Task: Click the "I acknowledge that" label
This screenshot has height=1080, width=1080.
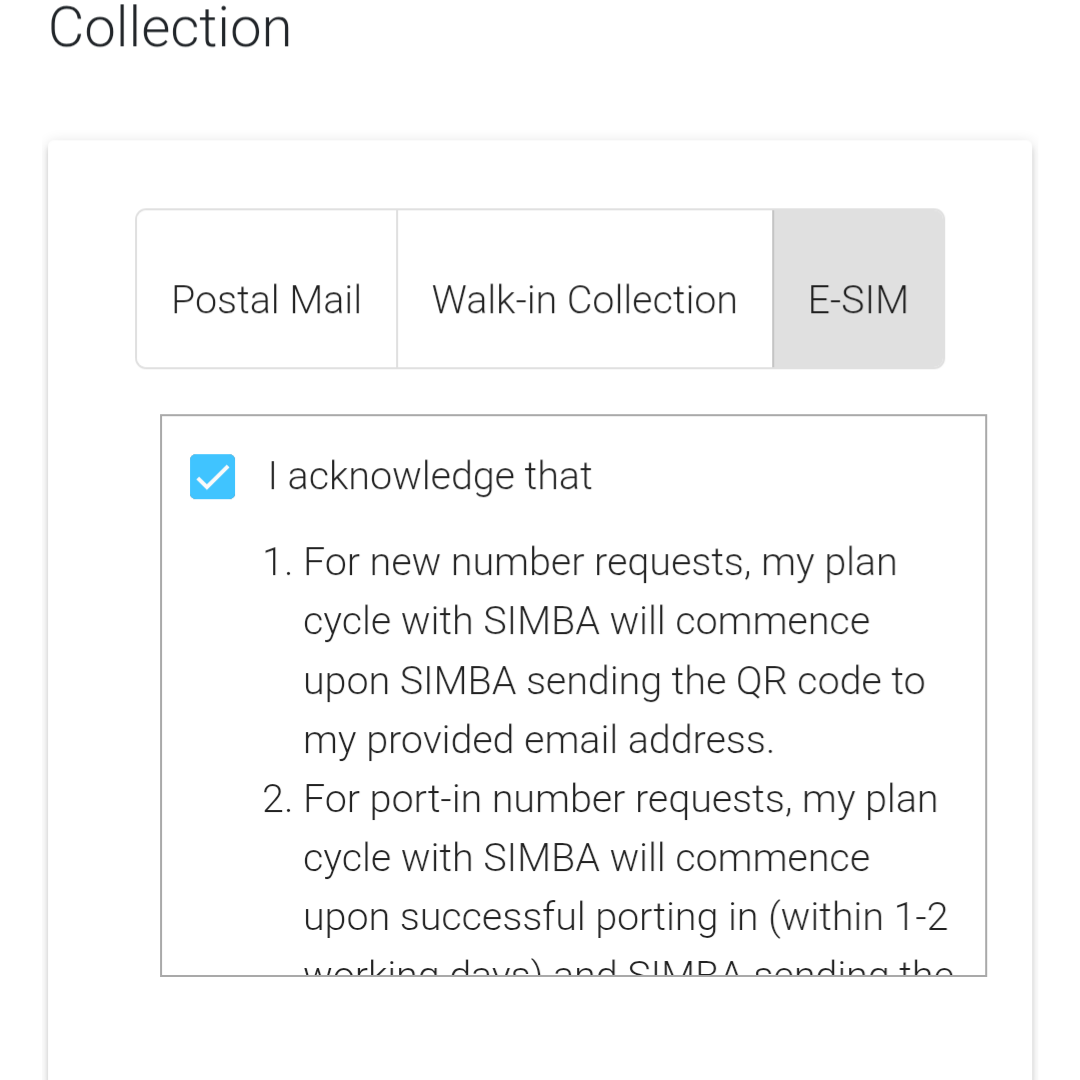Action: [430, 477]
